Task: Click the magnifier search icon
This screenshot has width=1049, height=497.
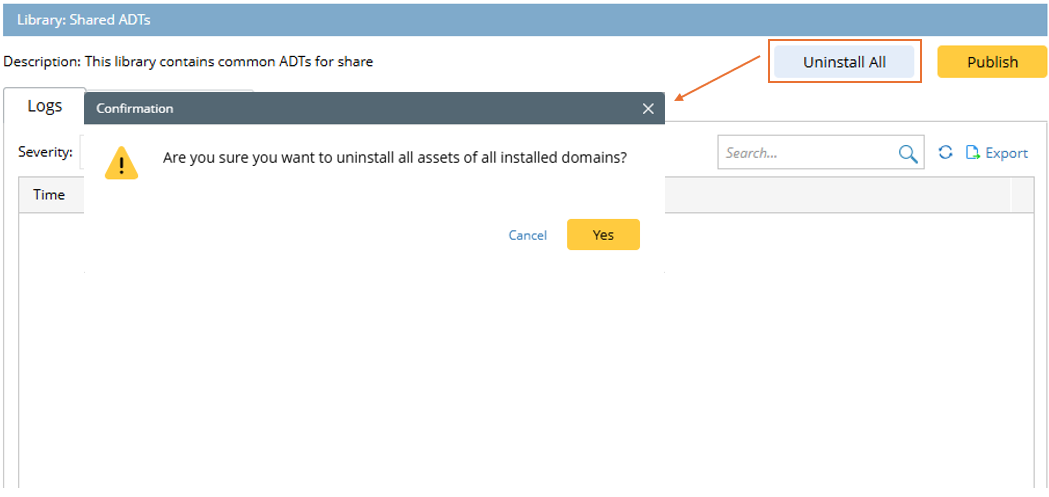Action: (907, 153)
